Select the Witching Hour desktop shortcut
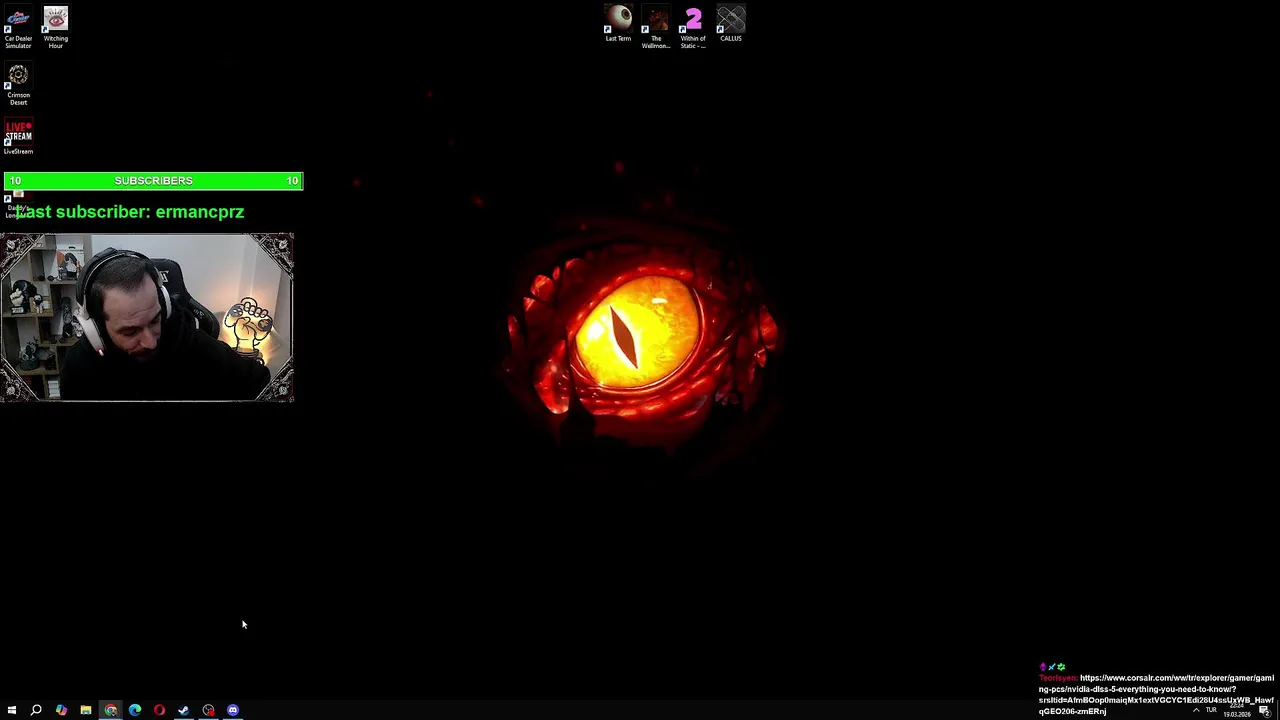The height and width of the screenshot is (720, 1280). tap(56, 27)
